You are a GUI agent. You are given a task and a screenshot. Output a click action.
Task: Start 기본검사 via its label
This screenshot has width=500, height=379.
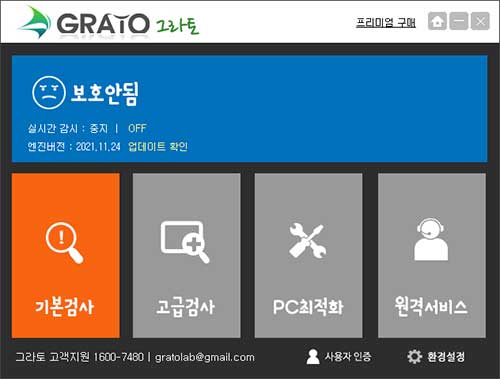[x=65, y=307]
